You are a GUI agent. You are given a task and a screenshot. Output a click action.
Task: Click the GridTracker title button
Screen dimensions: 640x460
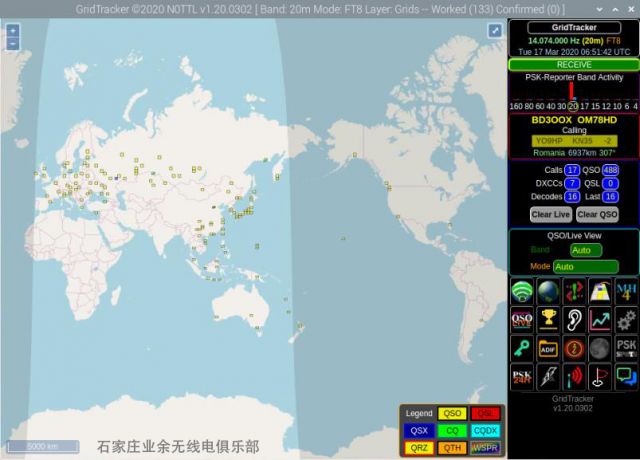(574, 27)
